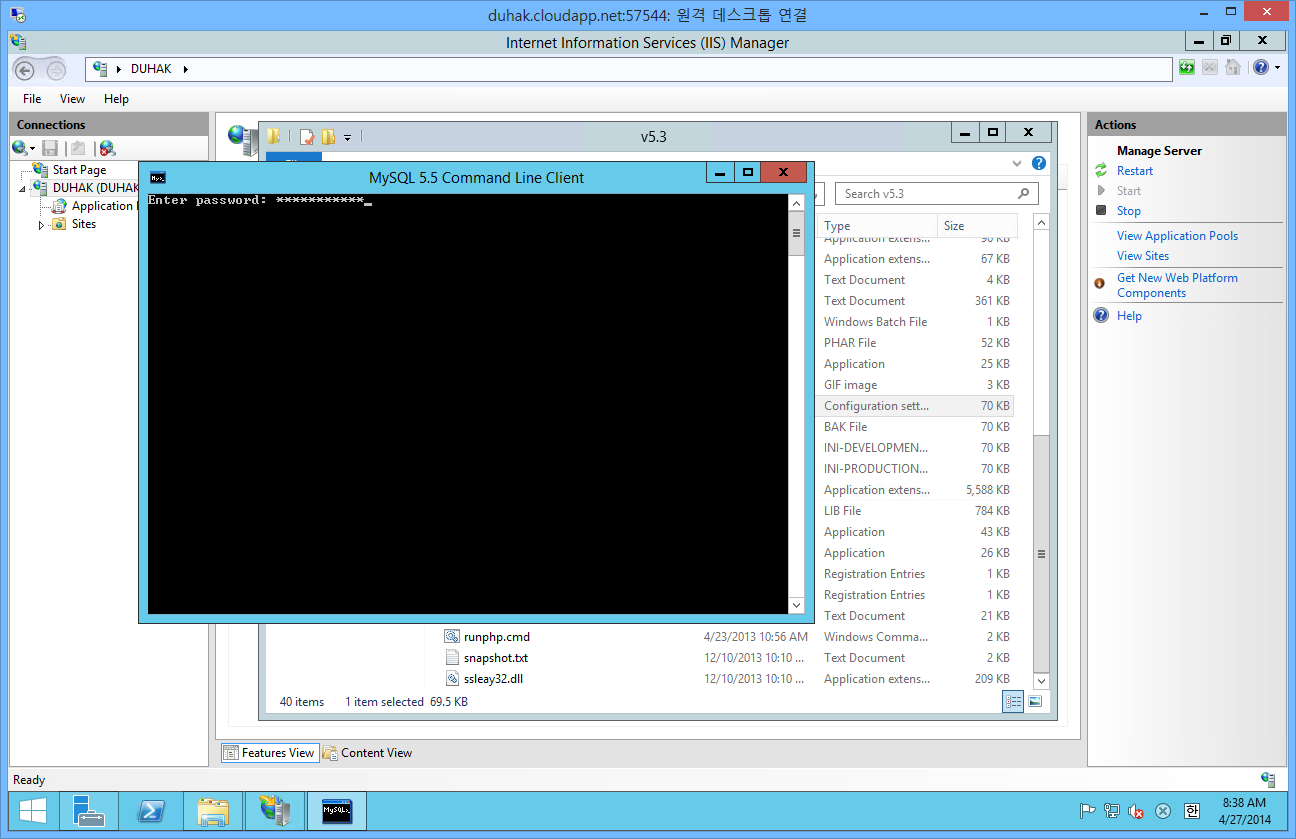
Task: Open PowerShell from the taskbar
Action: coord(151,811)
